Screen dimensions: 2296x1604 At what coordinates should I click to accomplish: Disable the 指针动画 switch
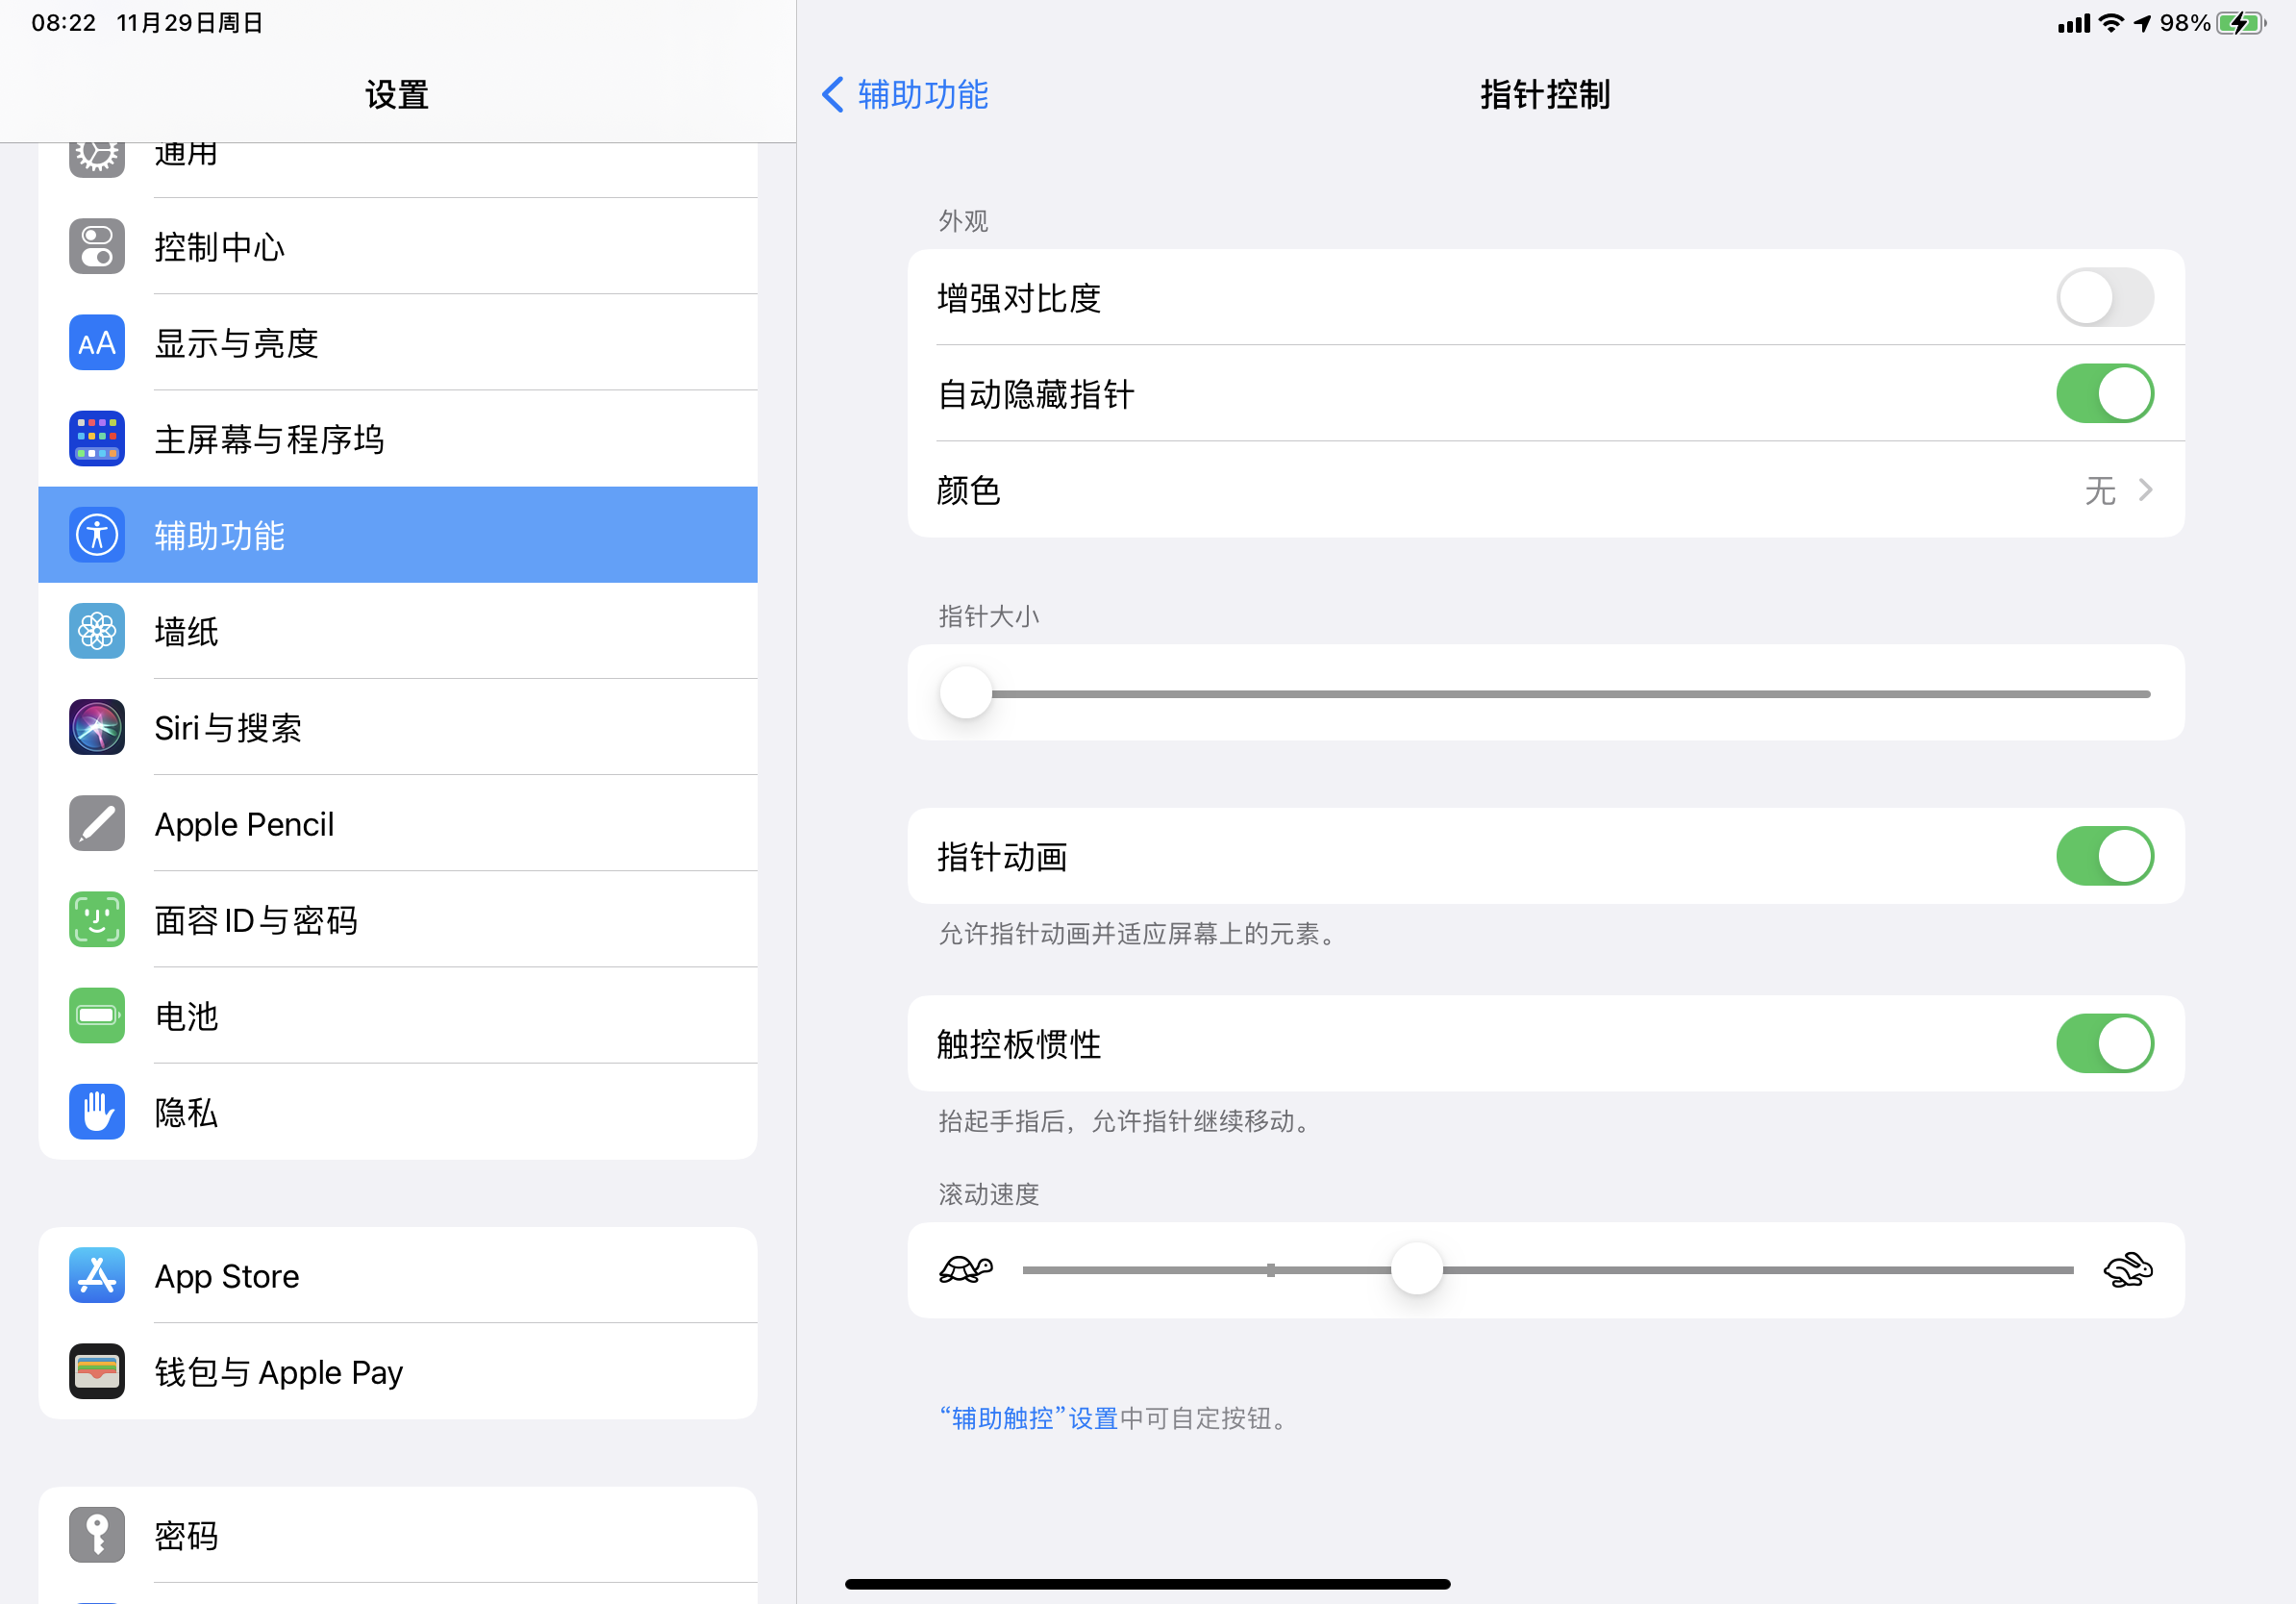click(2104, 856)
